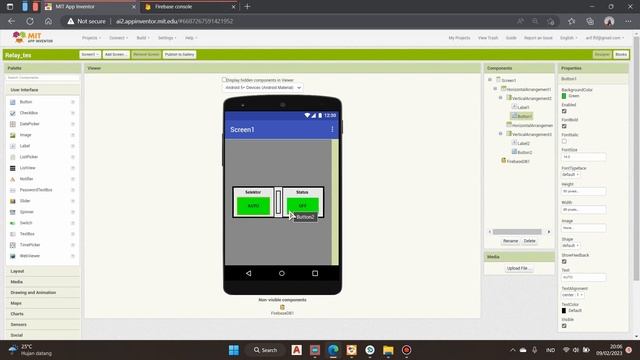640x360 pixels.
Task: Open the BackgroundColor Green swatch
Action: coord(564,96)
